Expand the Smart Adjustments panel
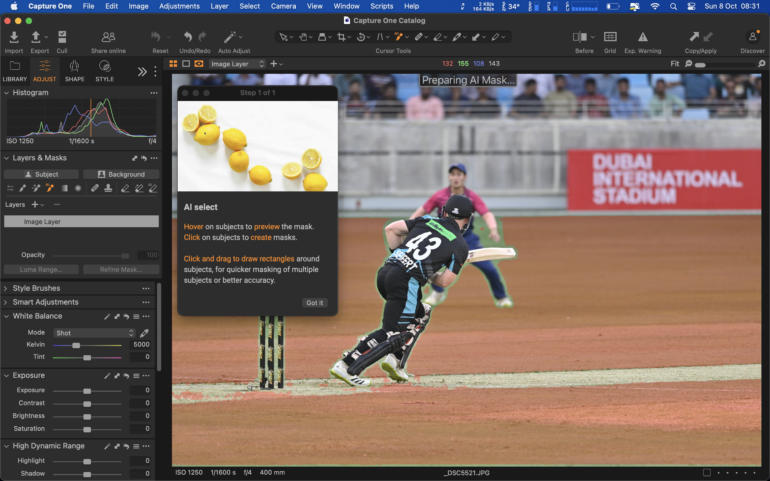Screen dimensions: 770x481 tap(6, 302)
